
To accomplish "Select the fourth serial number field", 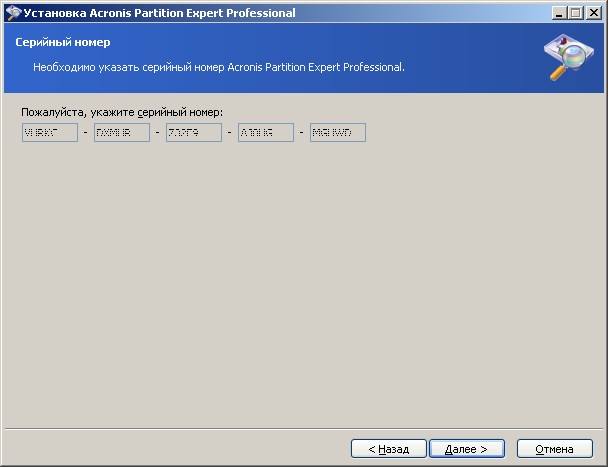I will tap(266, 132).
